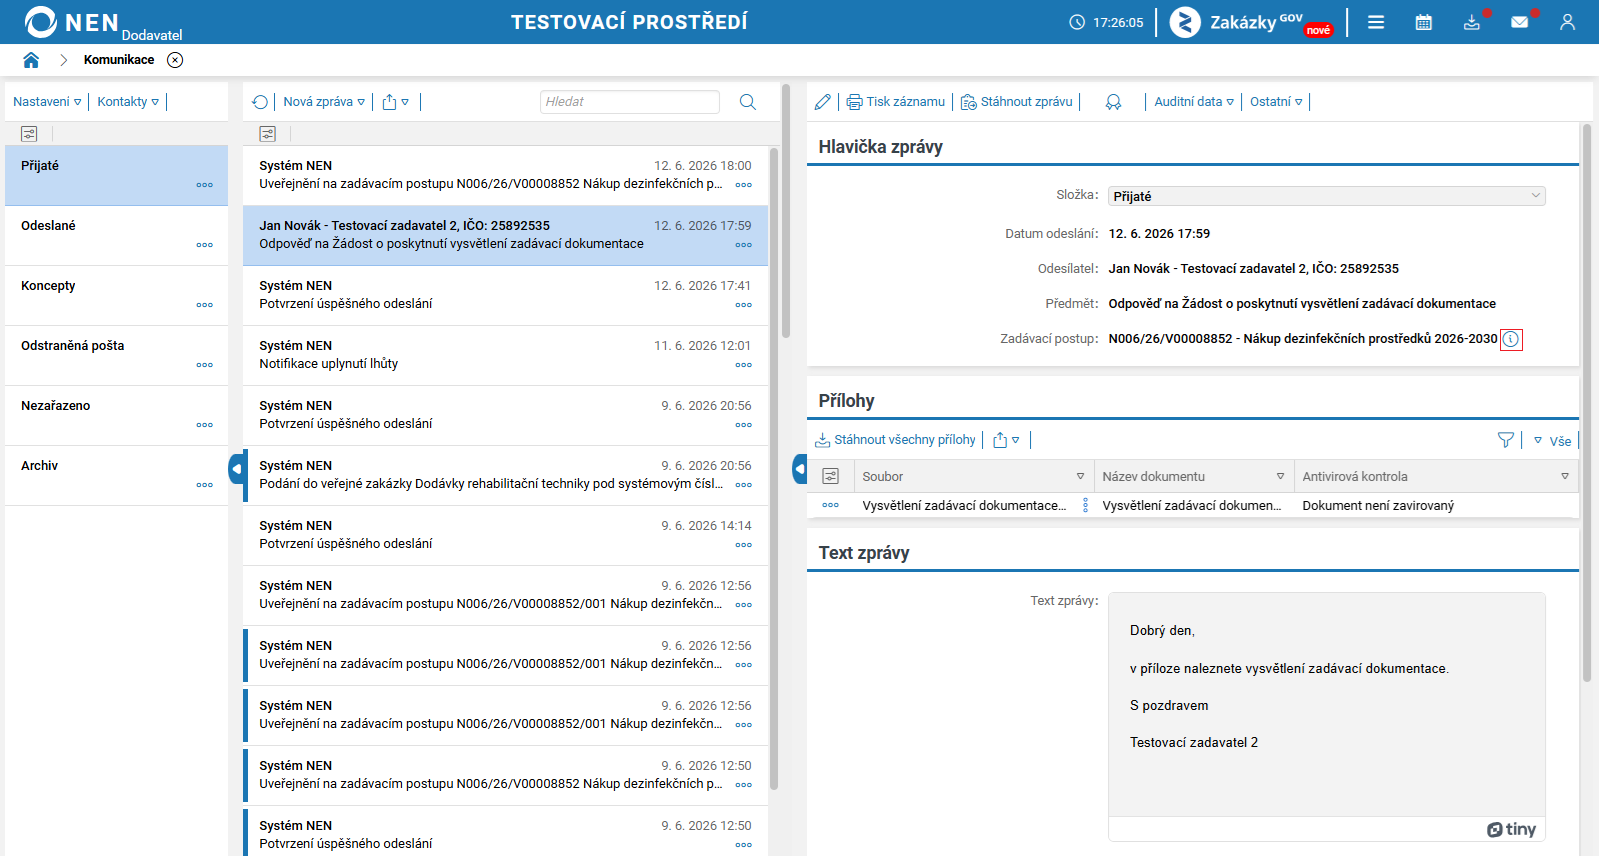Open options dots for 17:59 Jan Novák message
Image resolution: width=1599 pixels, height=856 pixels.
point(744,245)
